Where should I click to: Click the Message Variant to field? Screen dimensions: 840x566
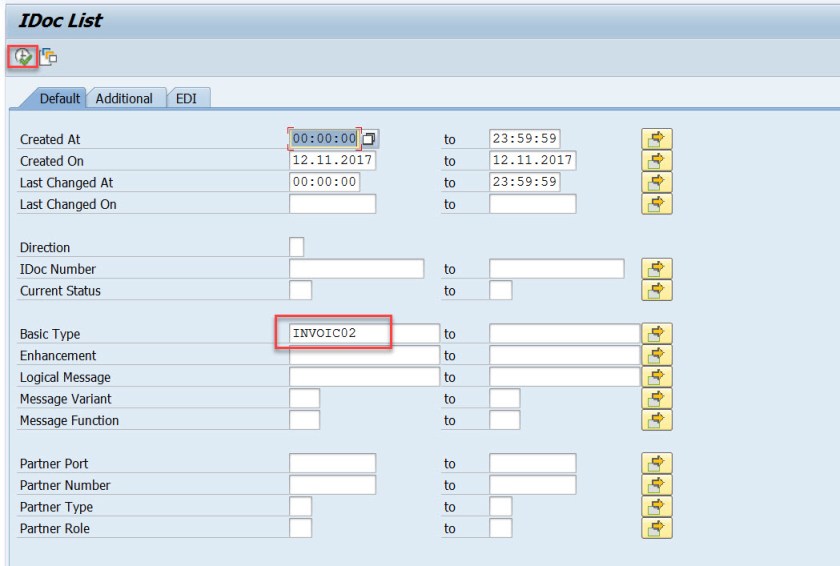point(505,398)
